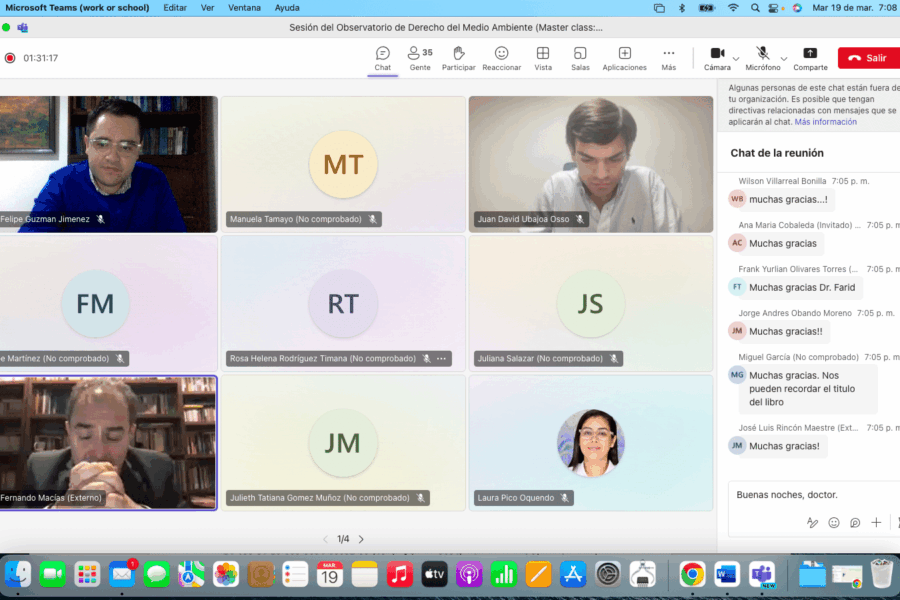Toggle the Cámara on or off
900x600 pixels.
tap(717, 54)
